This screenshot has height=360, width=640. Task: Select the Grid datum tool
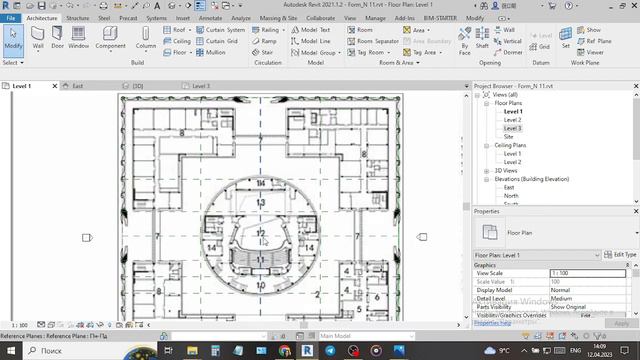pyautogui.click(x=540, y=47)
